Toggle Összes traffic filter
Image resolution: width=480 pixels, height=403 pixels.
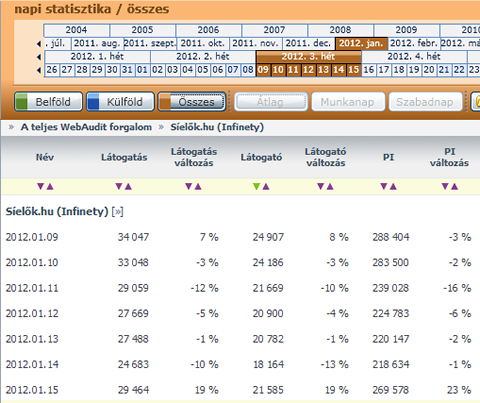pyautogui.click(x=192, y=102)
